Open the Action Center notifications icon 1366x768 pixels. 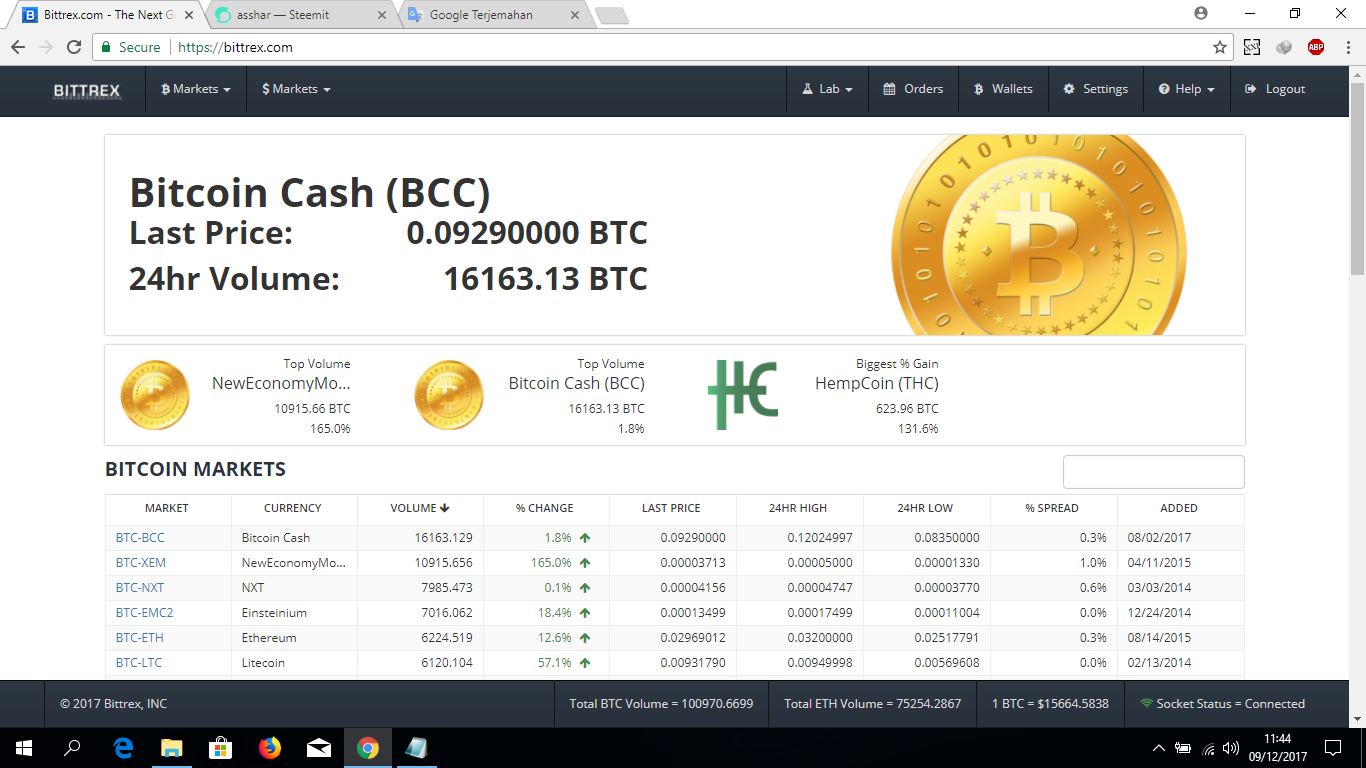click(x=1332, y=748)
